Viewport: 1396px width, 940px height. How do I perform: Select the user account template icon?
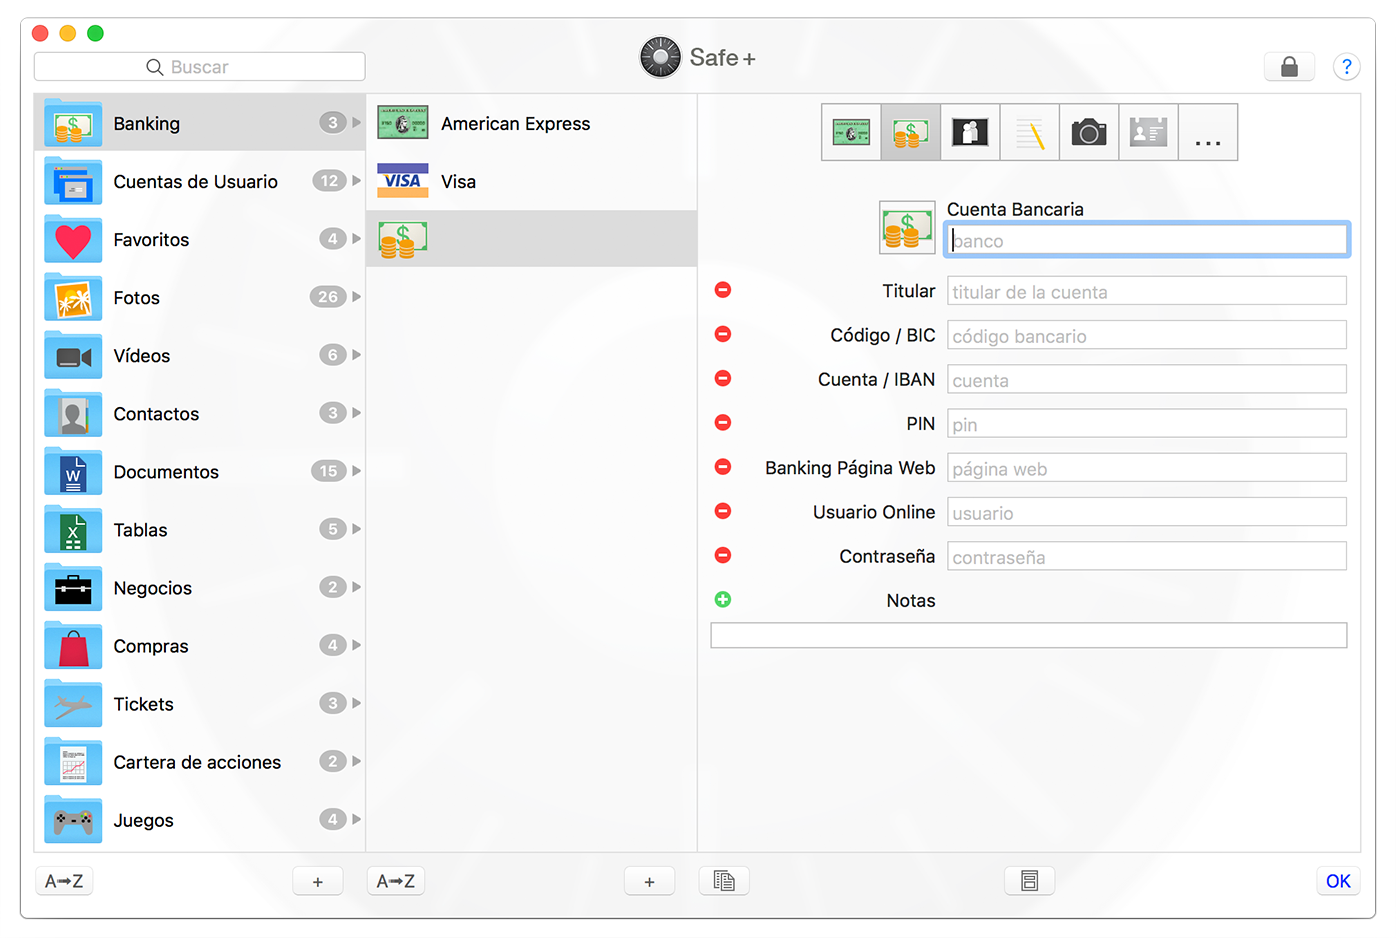[970, 132]
